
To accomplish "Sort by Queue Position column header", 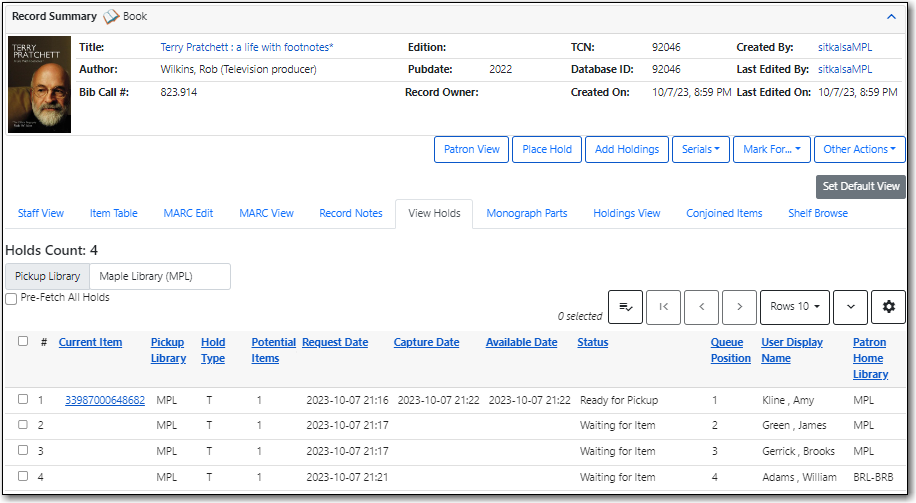I will coord(730,350).
